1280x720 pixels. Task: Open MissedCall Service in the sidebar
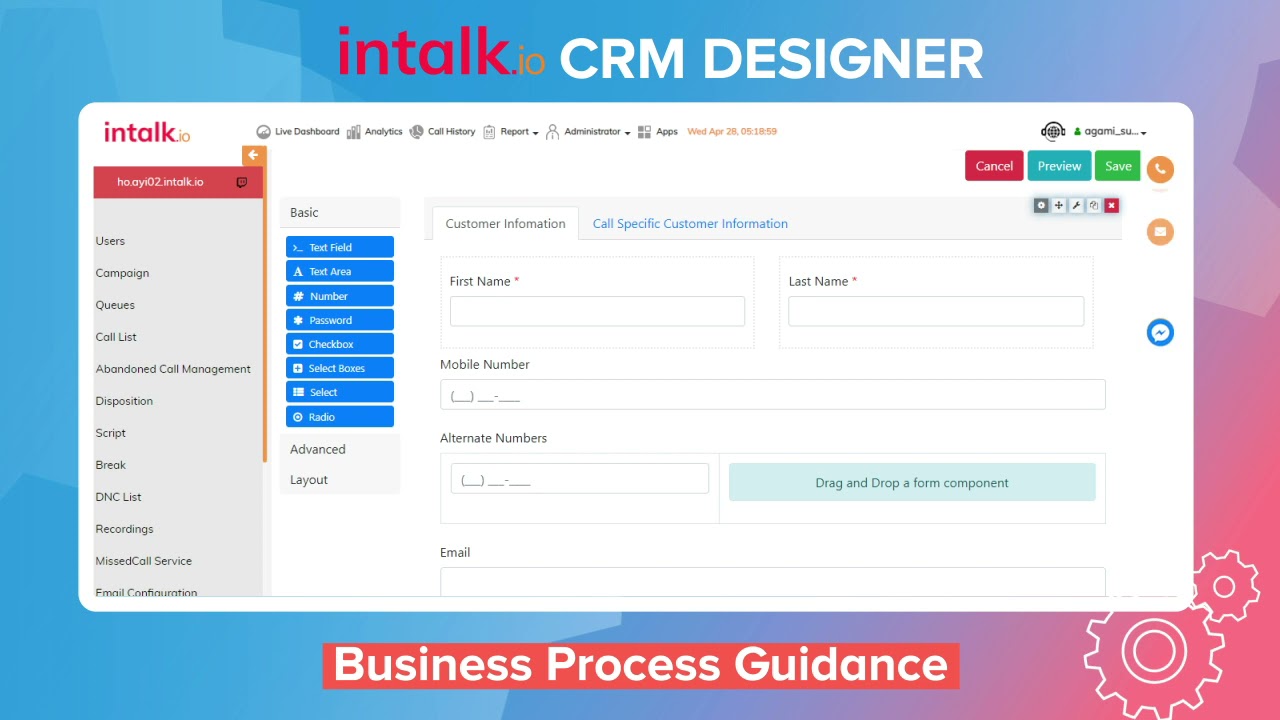[143, 561]
